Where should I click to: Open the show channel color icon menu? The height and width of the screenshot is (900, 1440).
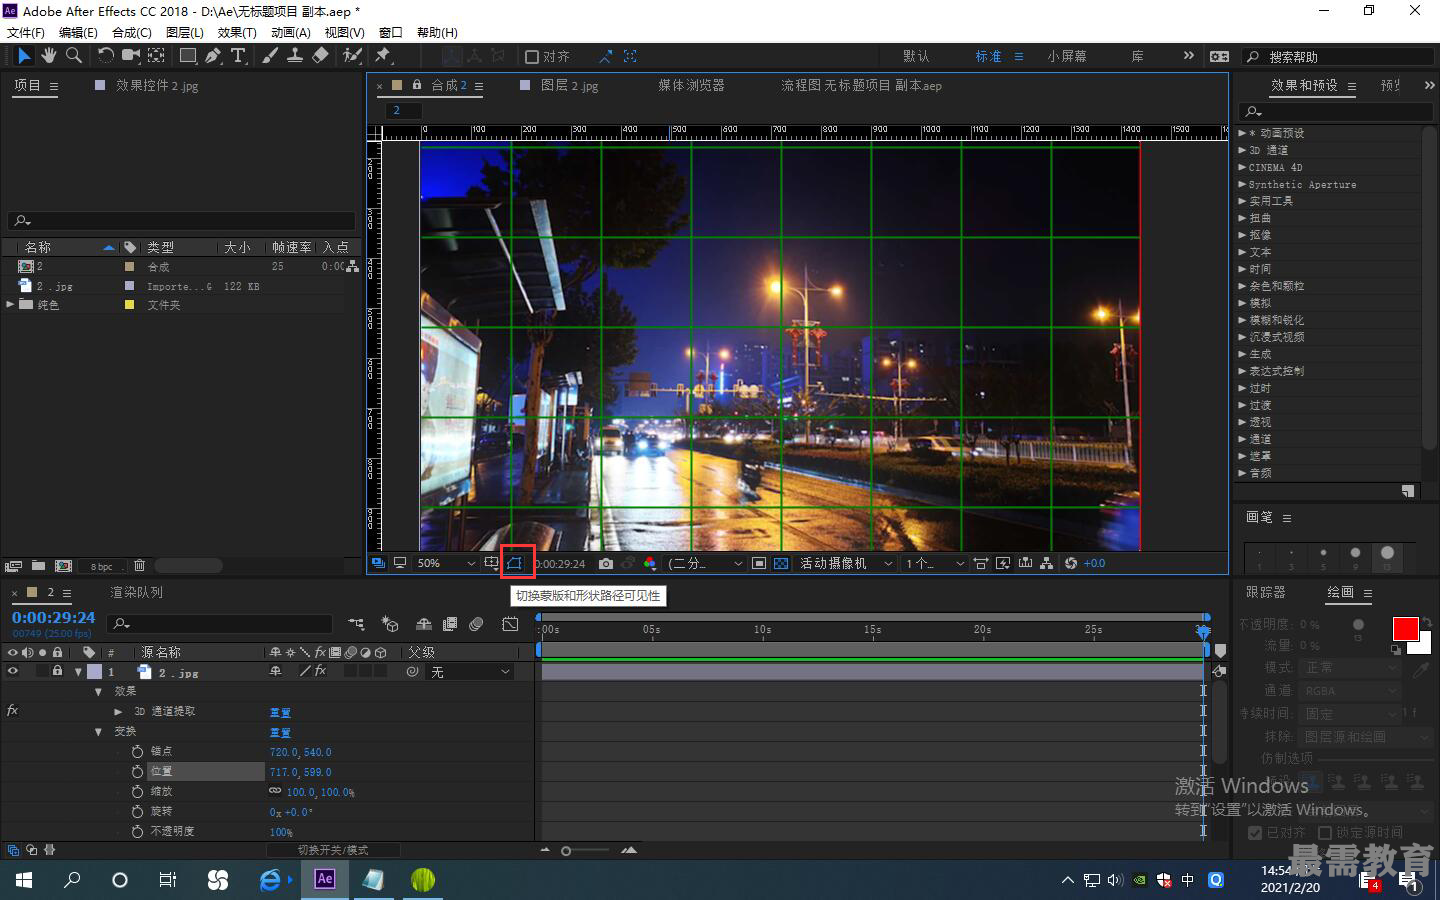coord(650,563)
